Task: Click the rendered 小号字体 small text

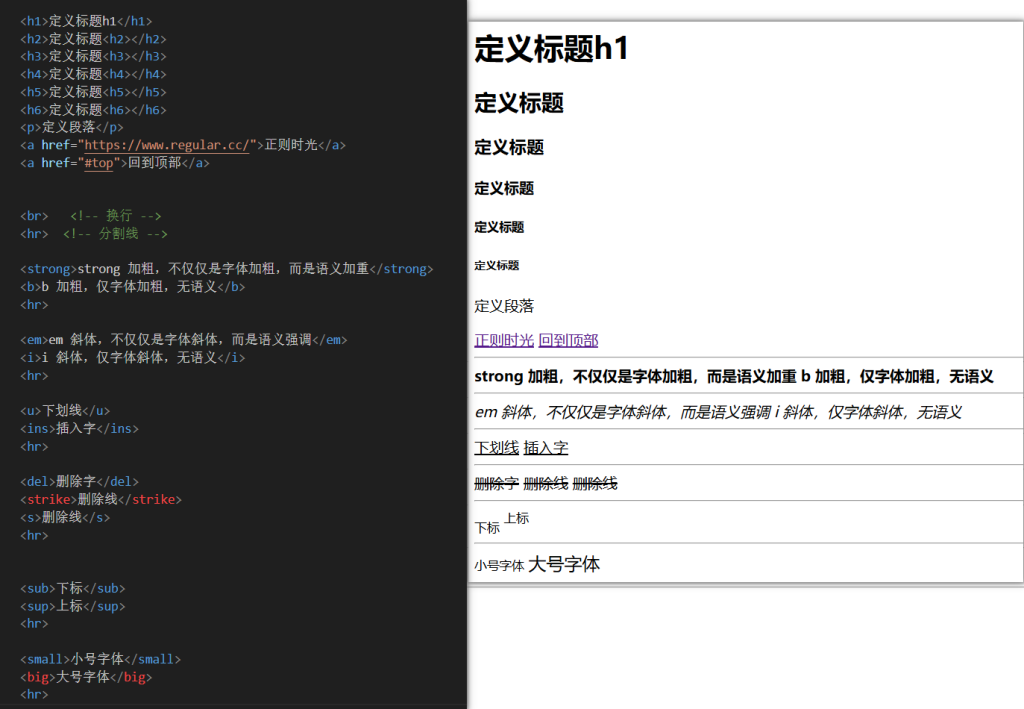Action: coord(499,565)
